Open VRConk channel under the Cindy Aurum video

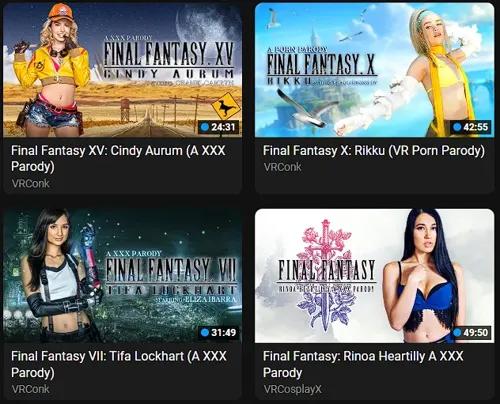point(30,183)
